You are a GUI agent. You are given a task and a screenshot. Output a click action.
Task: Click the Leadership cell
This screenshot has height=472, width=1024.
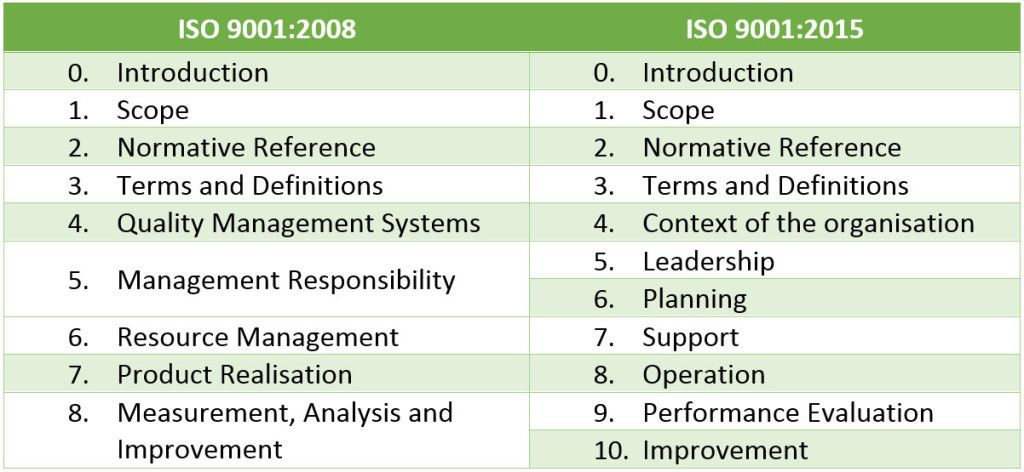click(775, 260)
